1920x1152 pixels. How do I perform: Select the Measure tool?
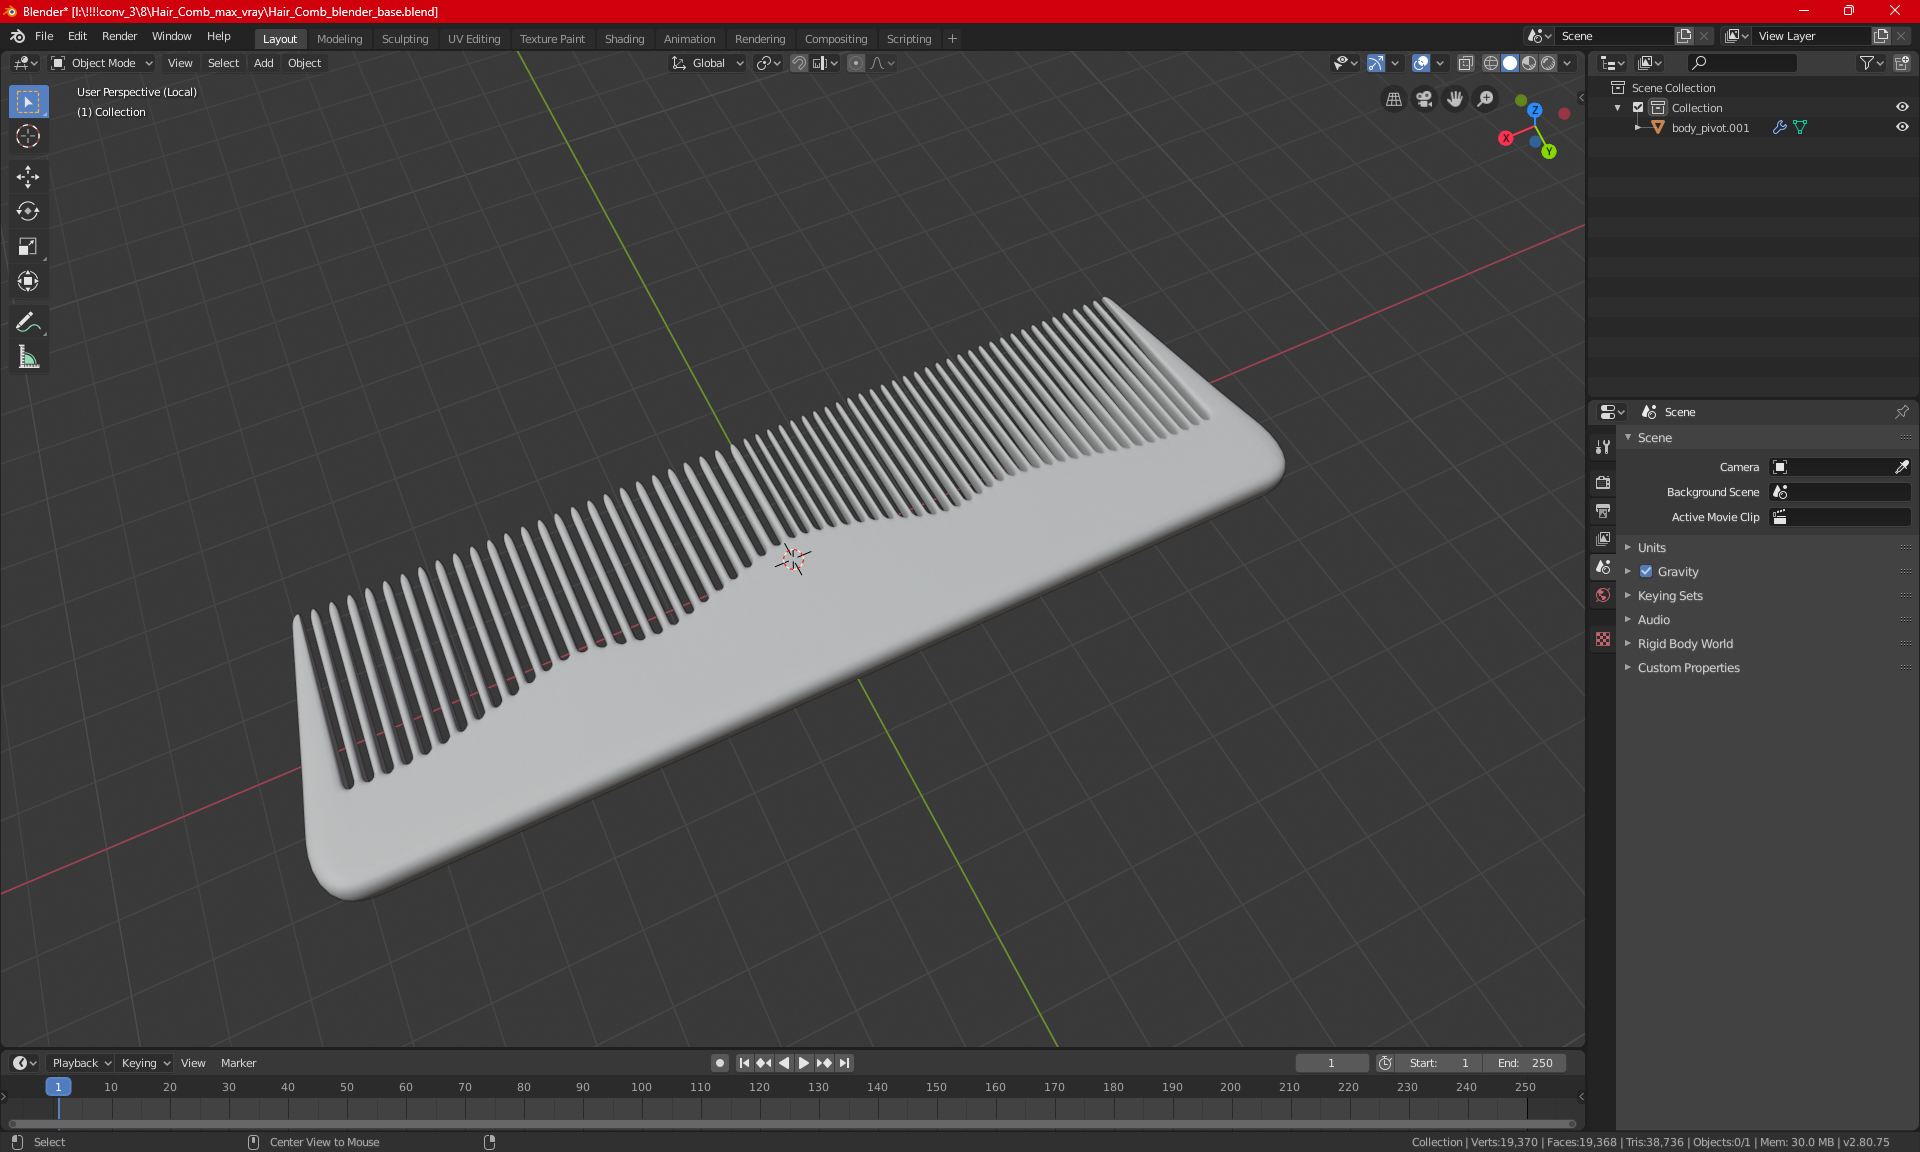point(28,357)
